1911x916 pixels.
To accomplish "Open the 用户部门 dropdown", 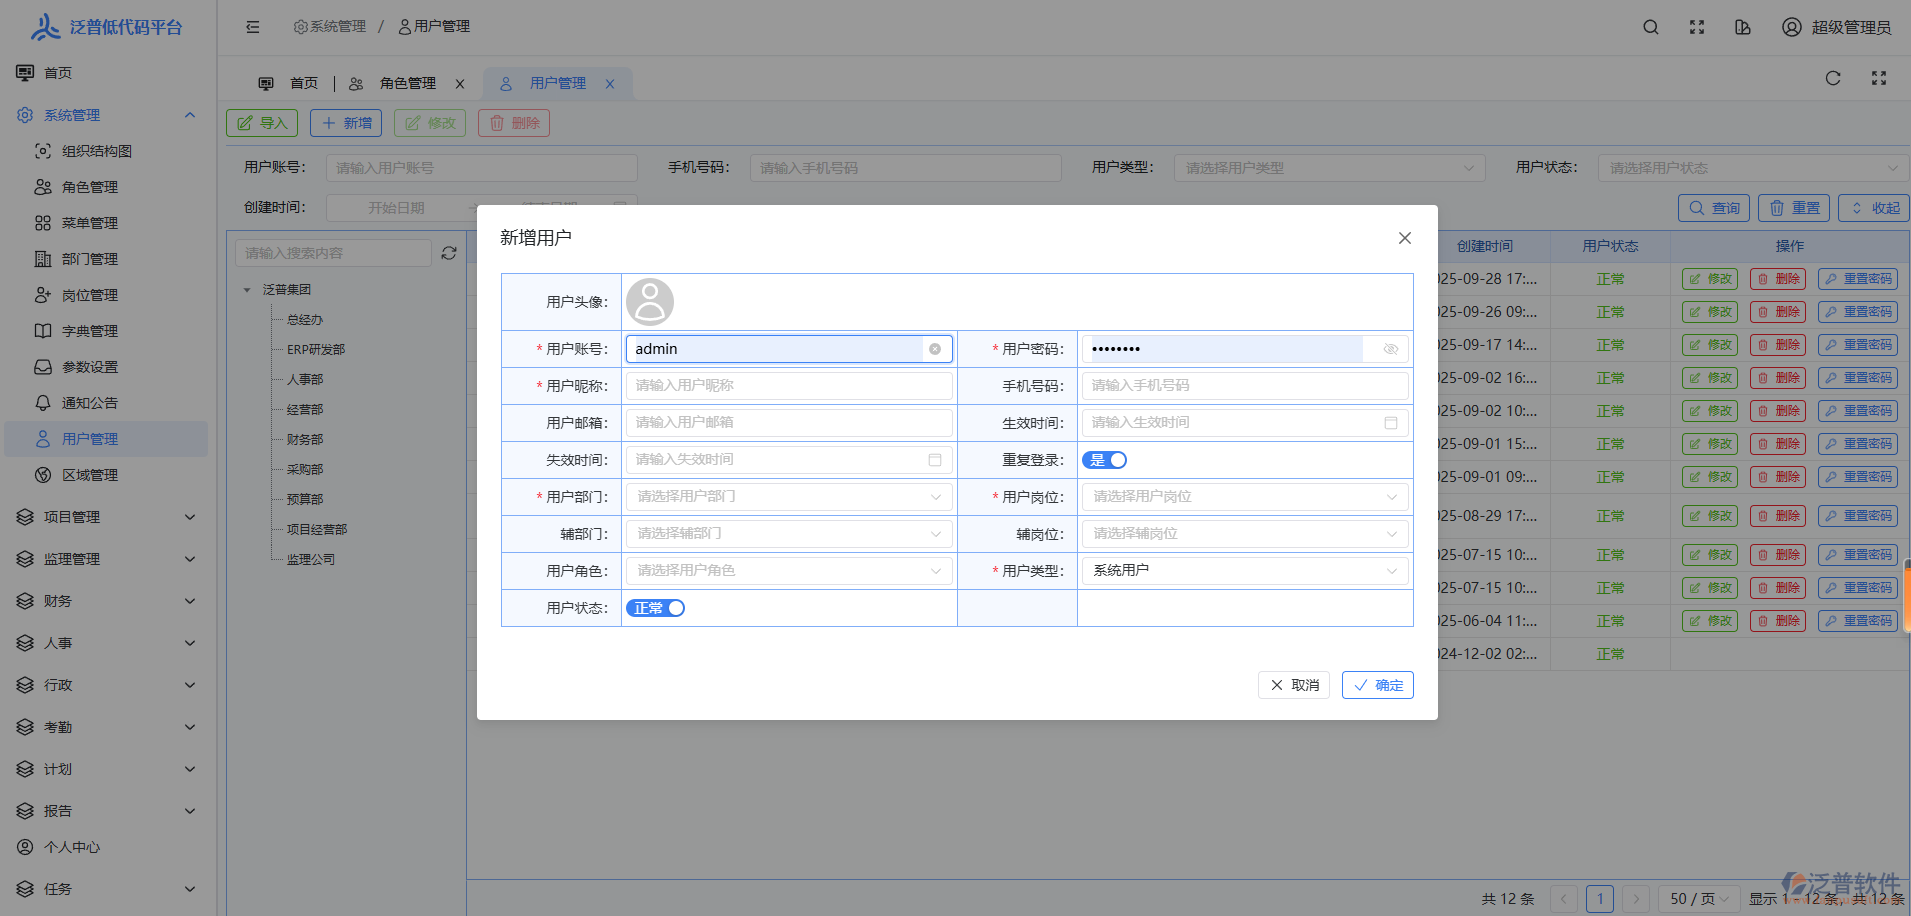I will [x=788, y=497].
